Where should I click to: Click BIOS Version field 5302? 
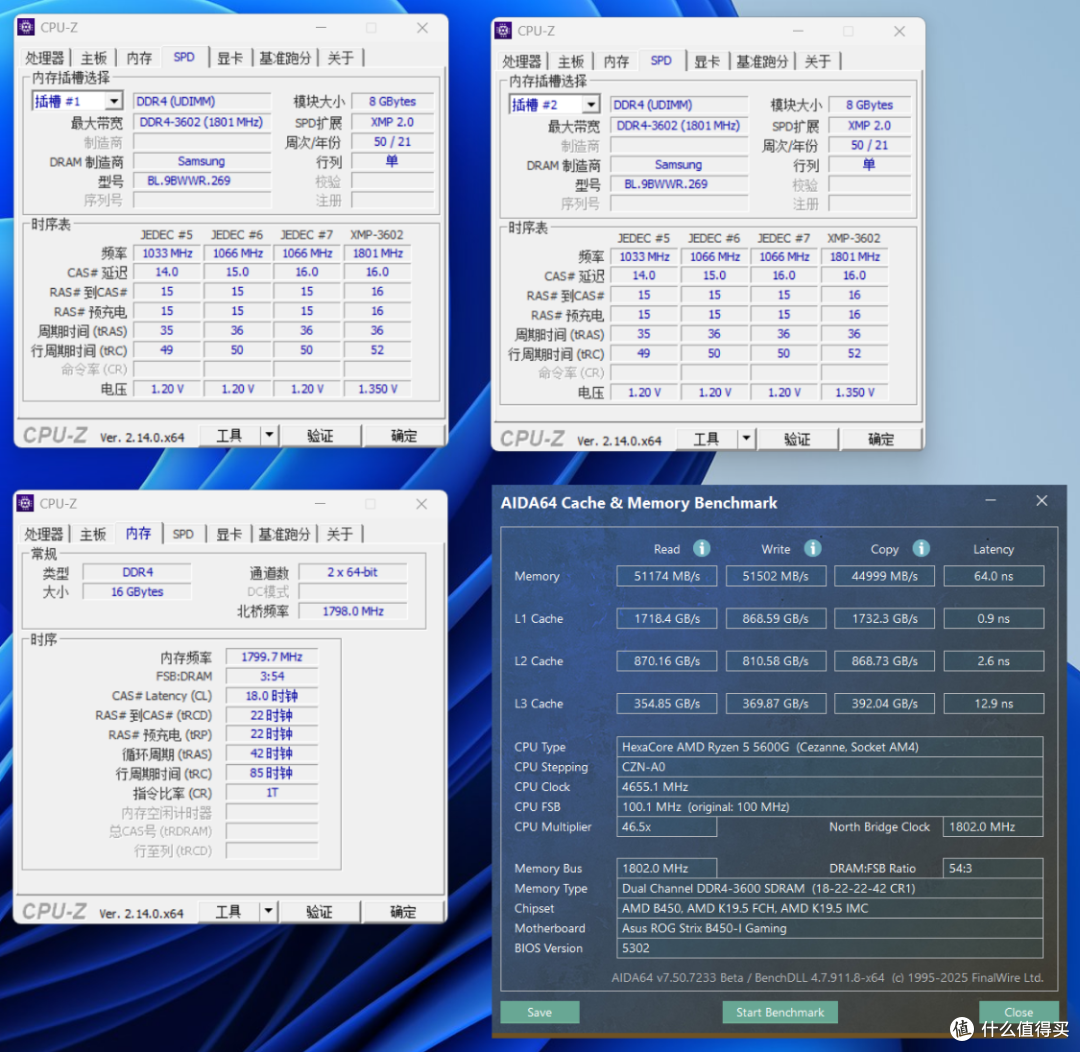[829, 948]
